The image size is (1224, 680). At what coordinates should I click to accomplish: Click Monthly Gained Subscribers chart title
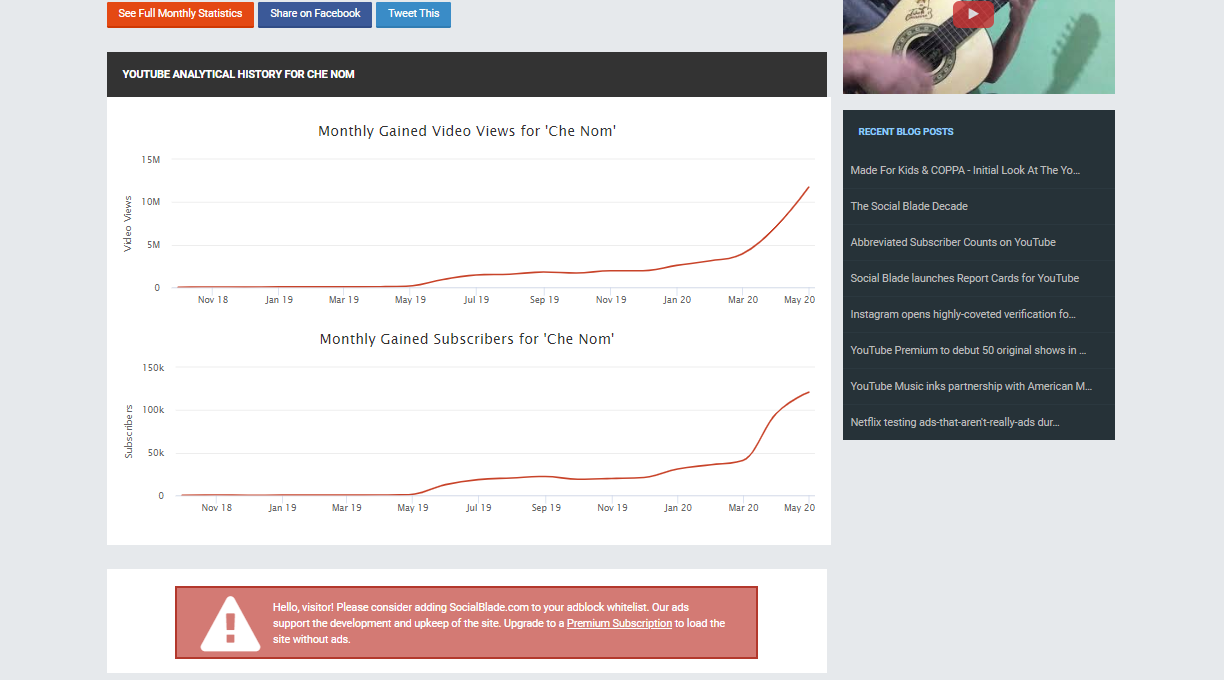pyautogui.click(x=467, y=339)
